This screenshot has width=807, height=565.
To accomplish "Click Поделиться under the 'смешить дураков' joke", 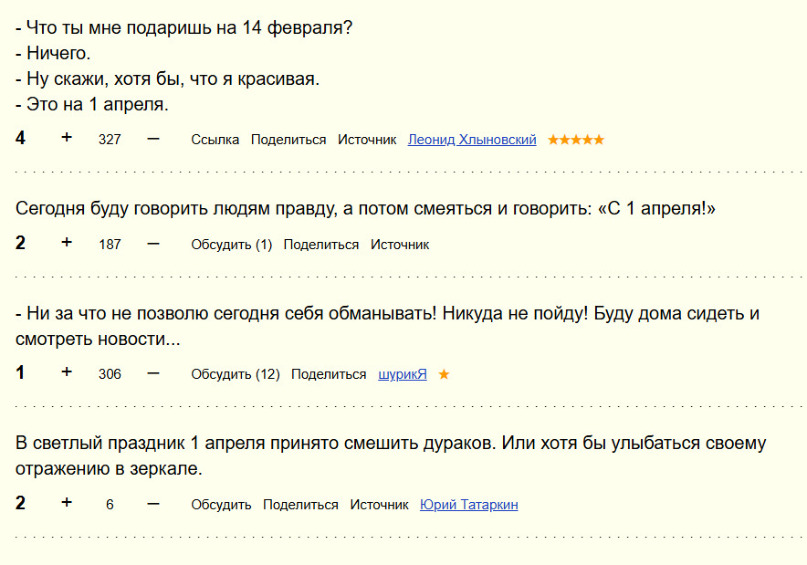I will pyautogui.click(x=301, y=505).
